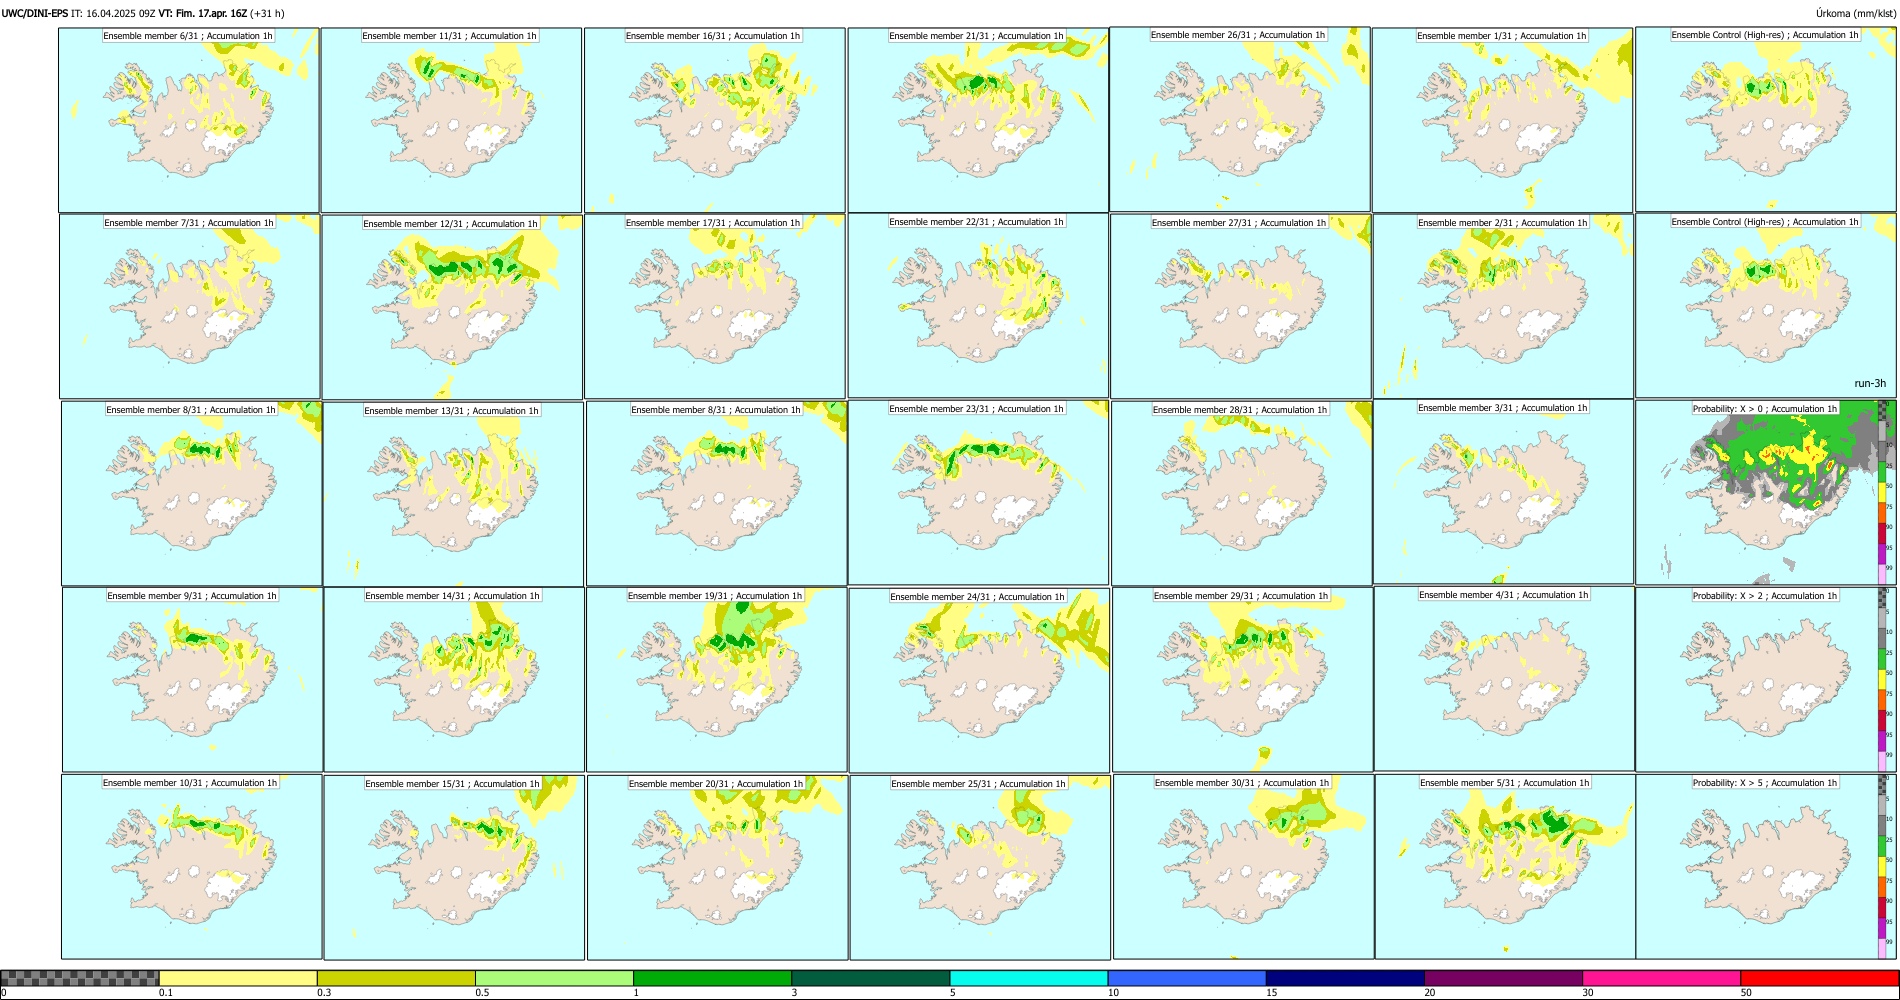Click the 'Ensemble member 10/31' title label
The width and height of the screenshot is (1900, 1000).
pos(190,783)
